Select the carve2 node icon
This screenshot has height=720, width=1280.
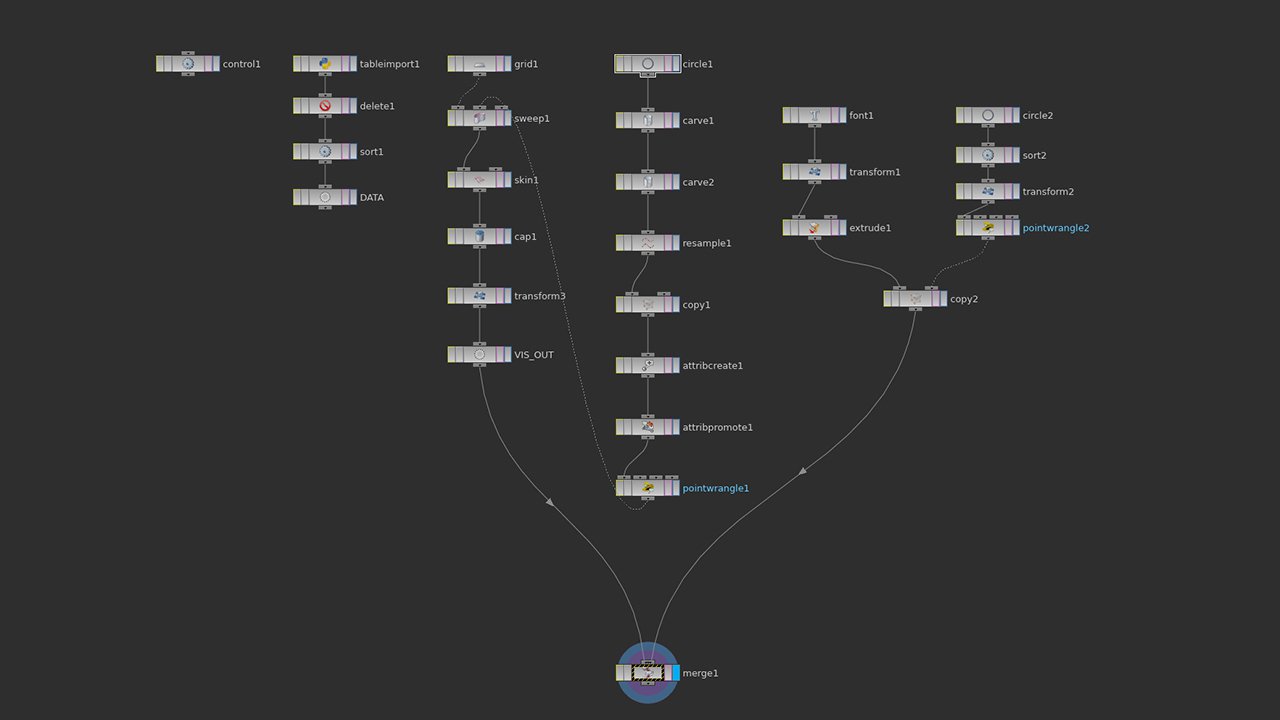tap(648, 183)
